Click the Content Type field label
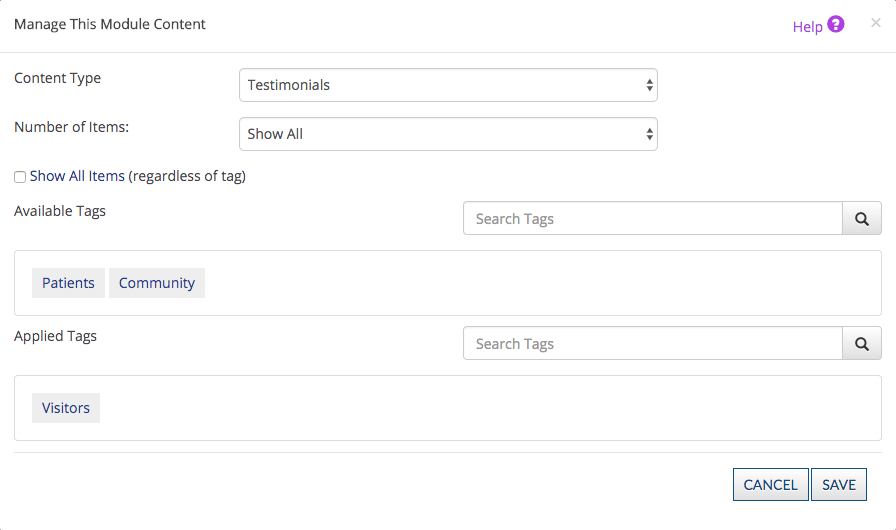This screenshot has width=896, height=530. point(57,78)
